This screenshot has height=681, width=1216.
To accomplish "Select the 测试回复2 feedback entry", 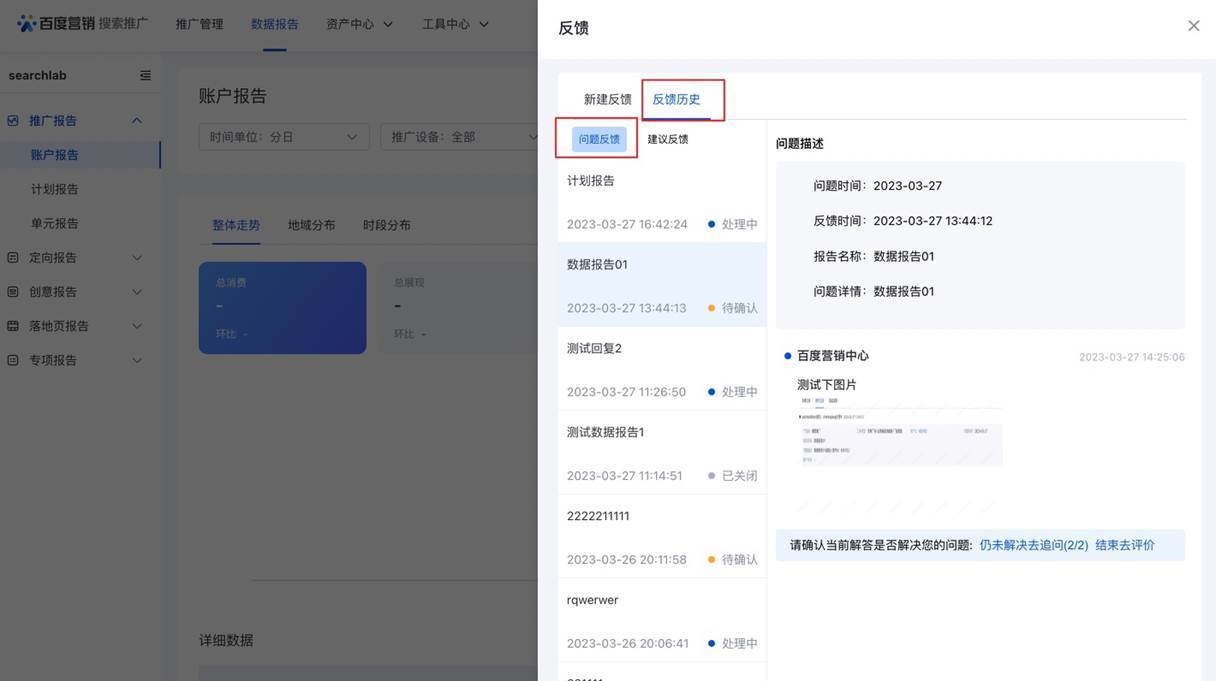I will click(x=662, y=368).
